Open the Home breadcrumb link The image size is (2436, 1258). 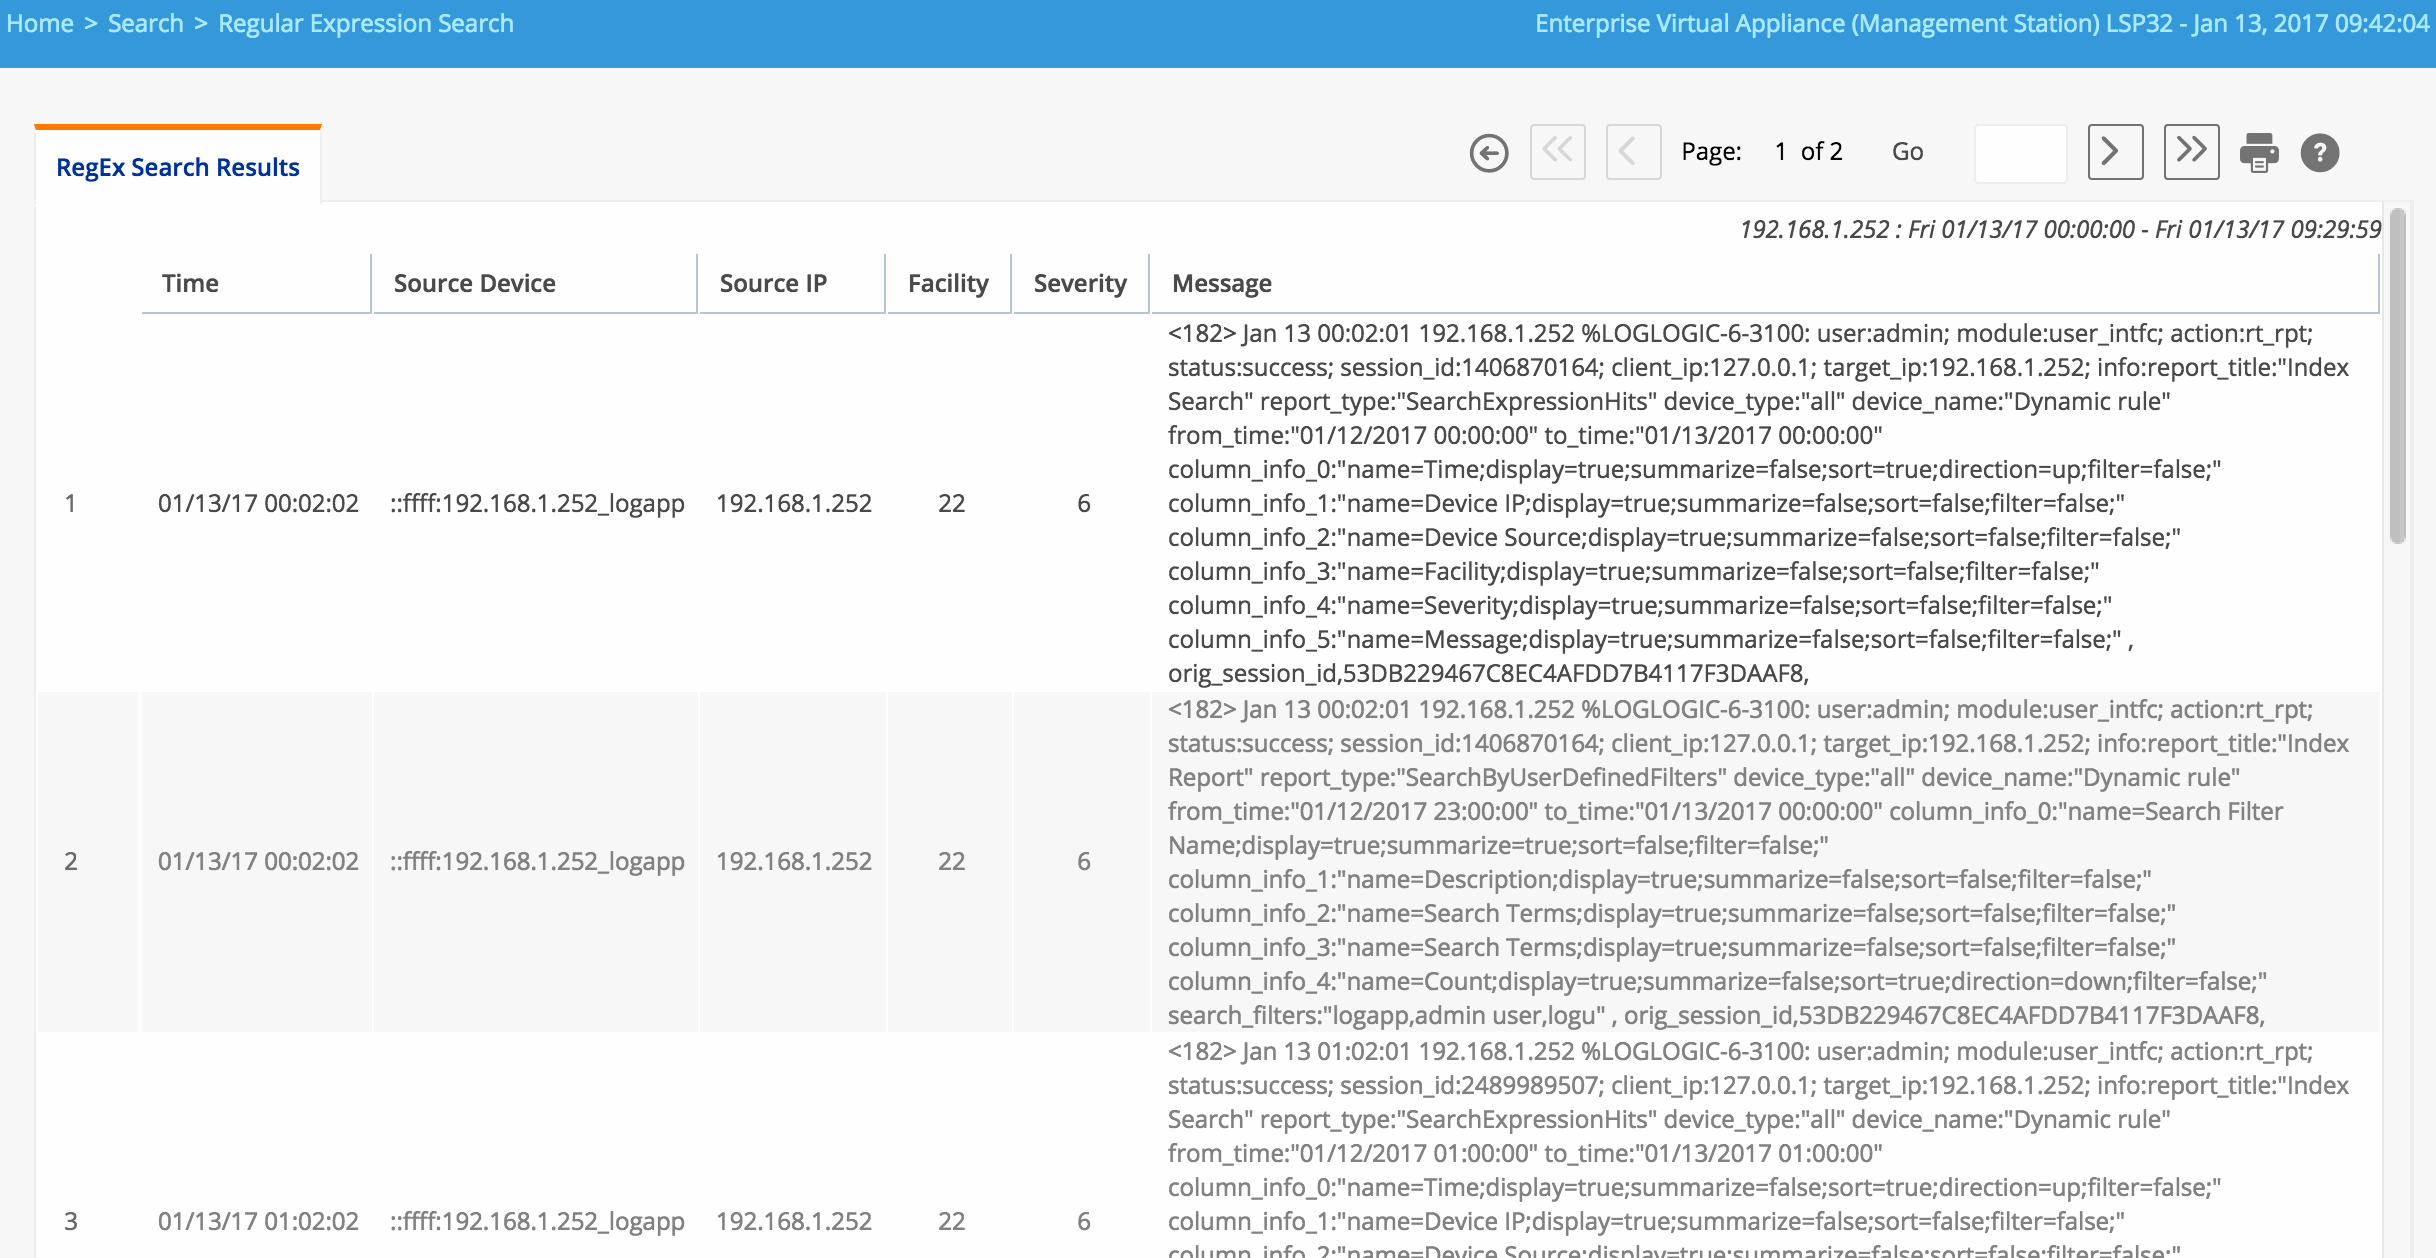point(40,24)
